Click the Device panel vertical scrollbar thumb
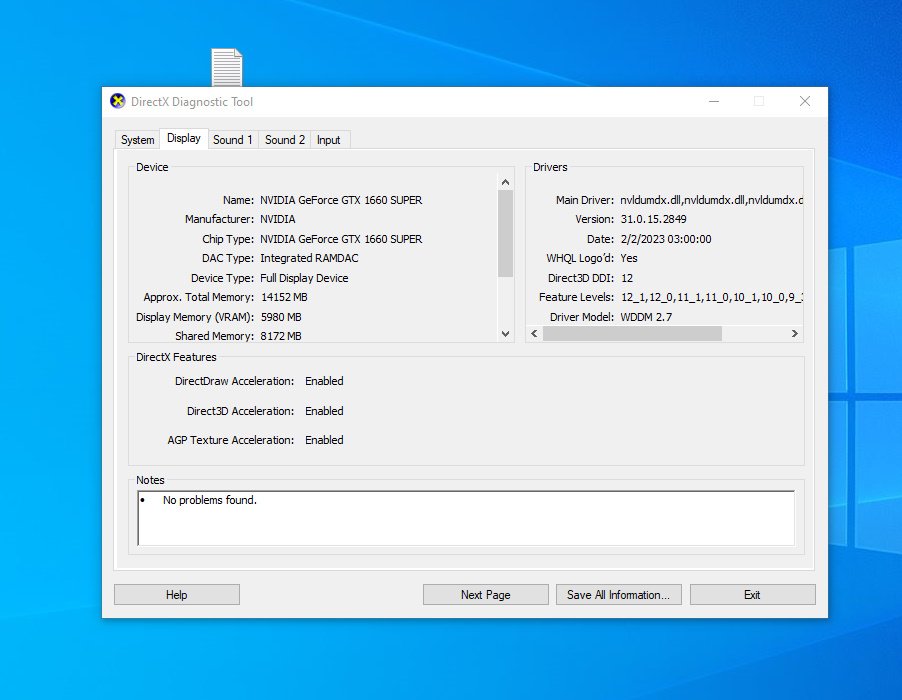902x700 pixels. [506, 234]
